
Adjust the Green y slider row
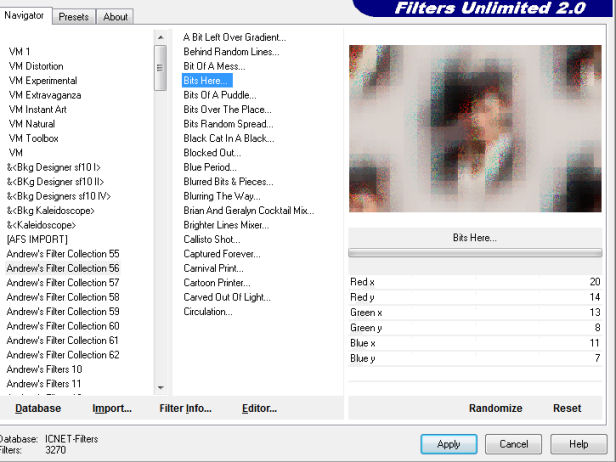pyautogui.click(x=475, y=328)
